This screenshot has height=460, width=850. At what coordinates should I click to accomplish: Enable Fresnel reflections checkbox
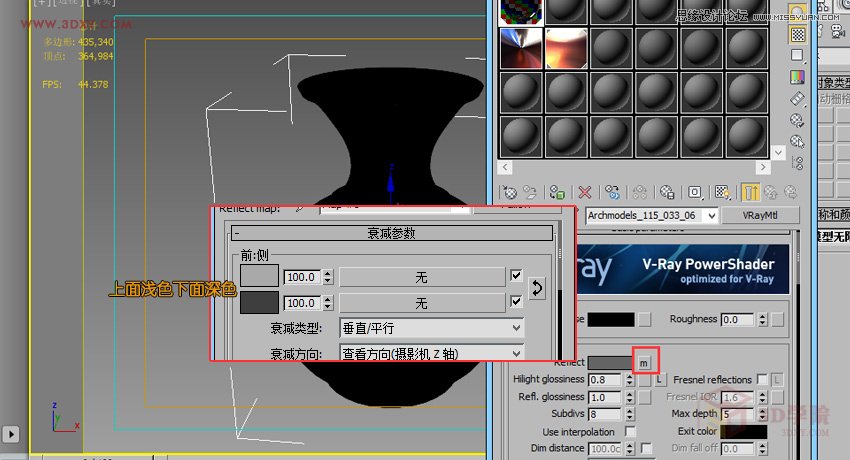tap(762, 379)
